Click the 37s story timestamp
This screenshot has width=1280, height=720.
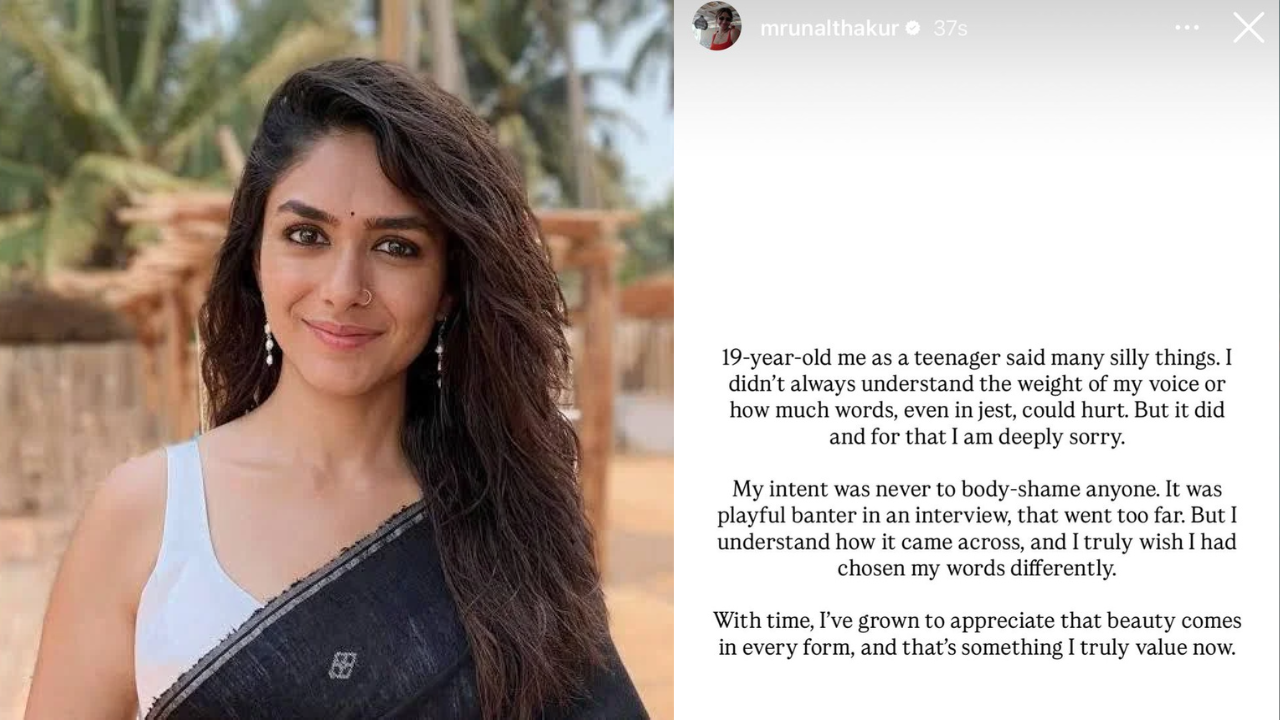[x=950, y=29]
